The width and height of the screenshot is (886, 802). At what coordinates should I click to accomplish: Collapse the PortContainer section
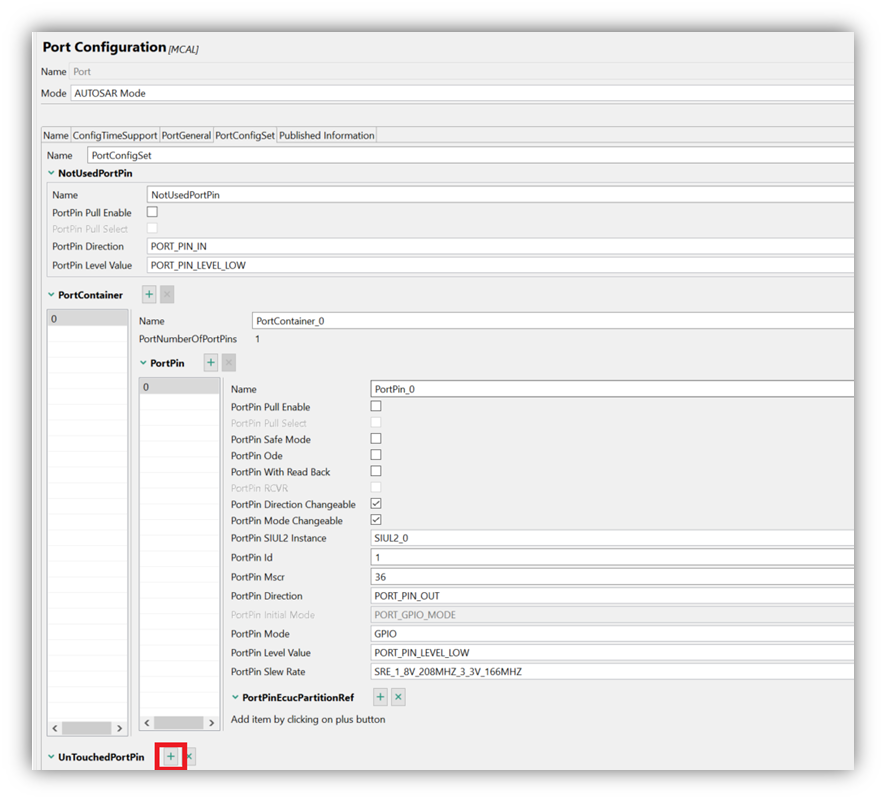[x=51, y=295]
